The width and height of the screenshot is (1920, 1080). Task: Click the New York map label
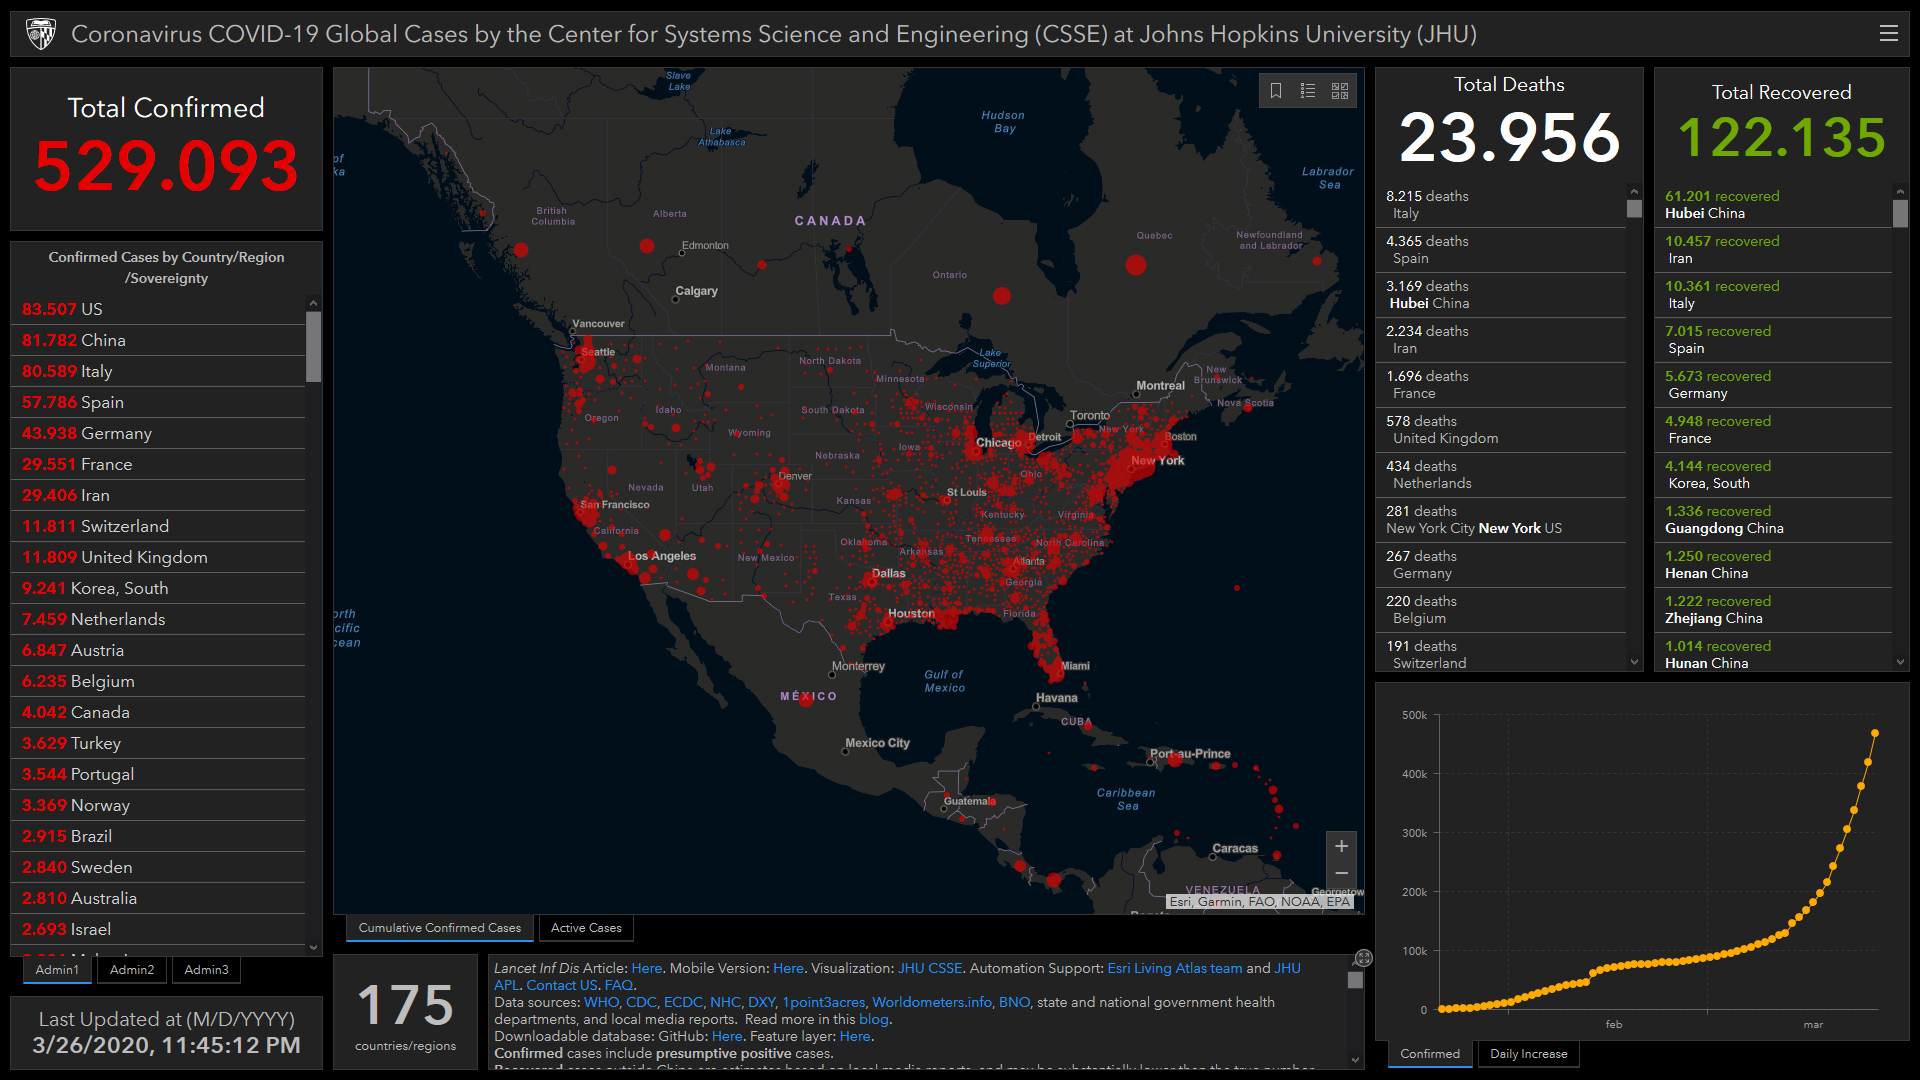click(1157, 461)
